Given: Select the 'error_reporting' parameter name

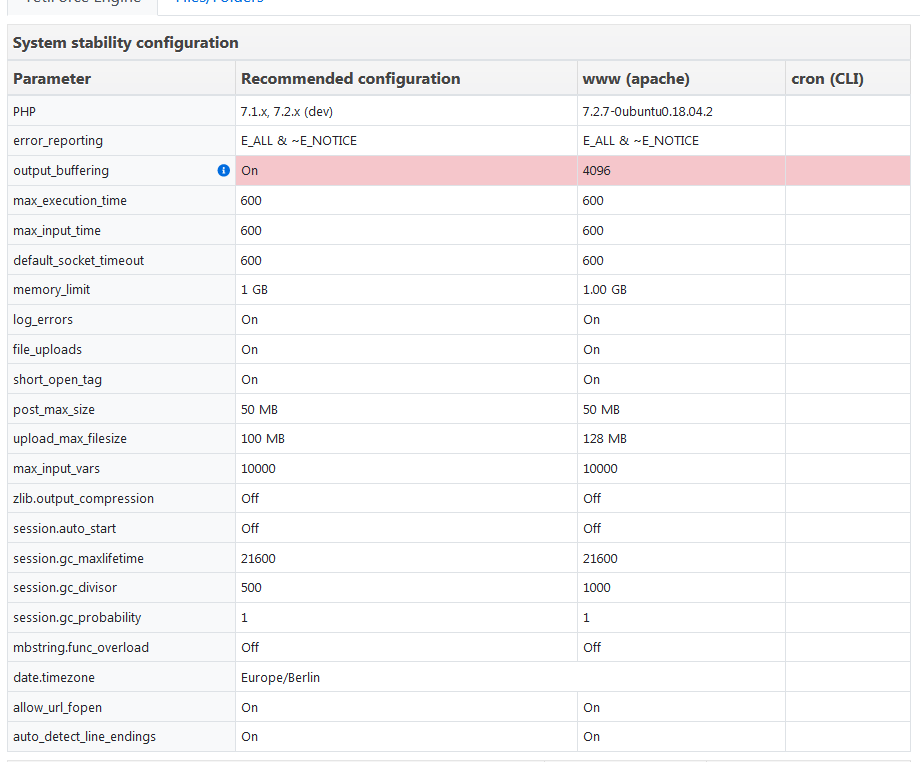Looking at the screenshot, I should pos(58,141).
